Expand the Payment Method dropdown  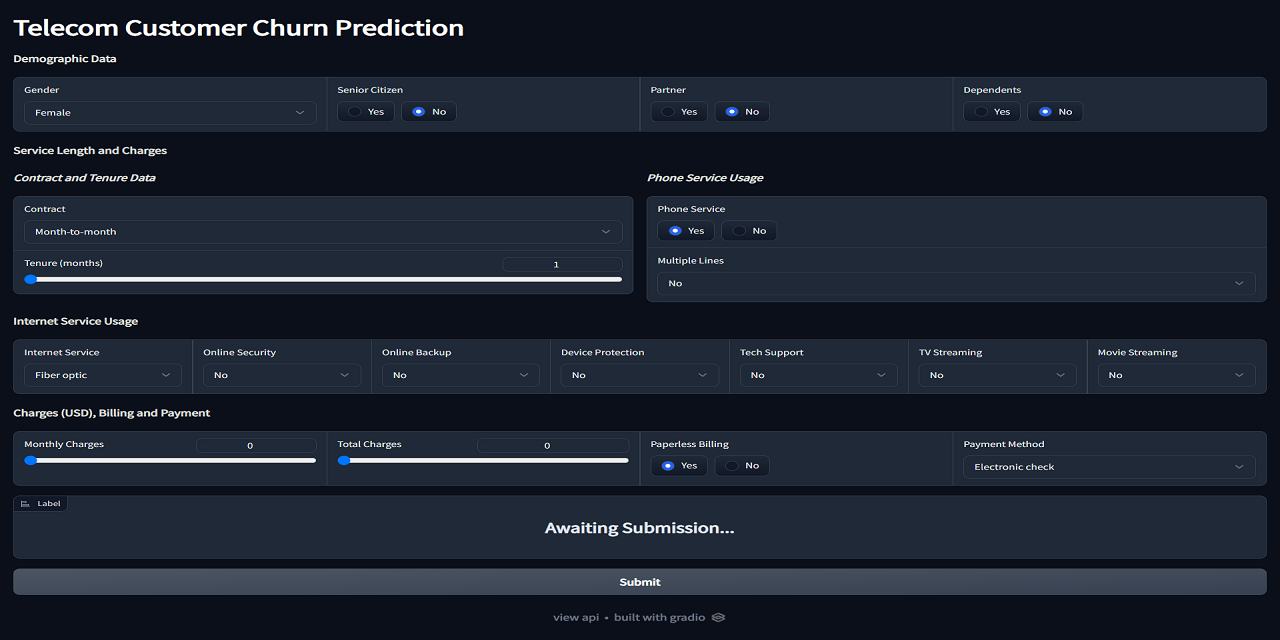tap(1108, 466)
